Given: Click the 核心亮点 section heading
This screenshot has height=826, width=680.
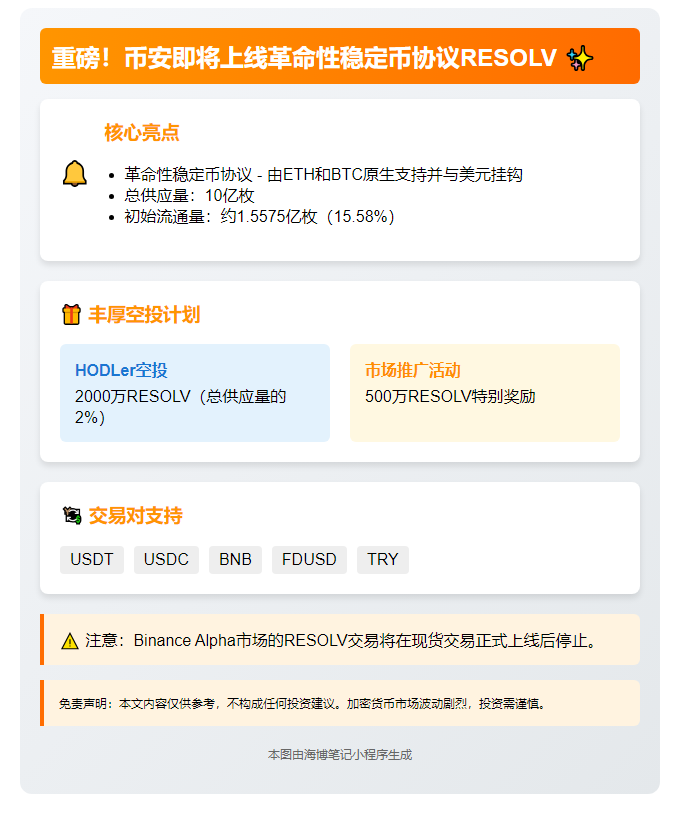Looking at the screenshot, I should (x=142, y=133).
